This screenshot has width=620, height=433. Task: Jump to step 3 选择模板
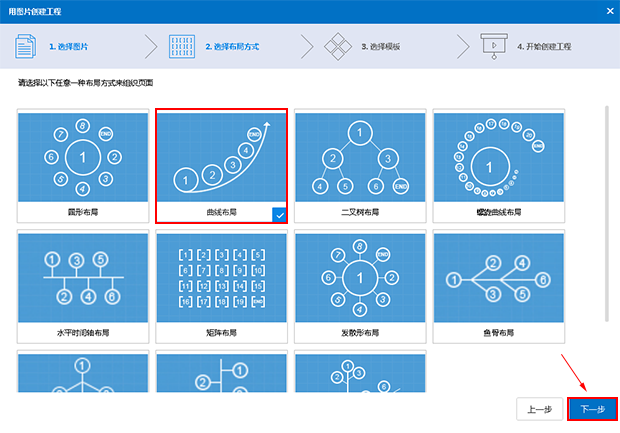[381, 47]
